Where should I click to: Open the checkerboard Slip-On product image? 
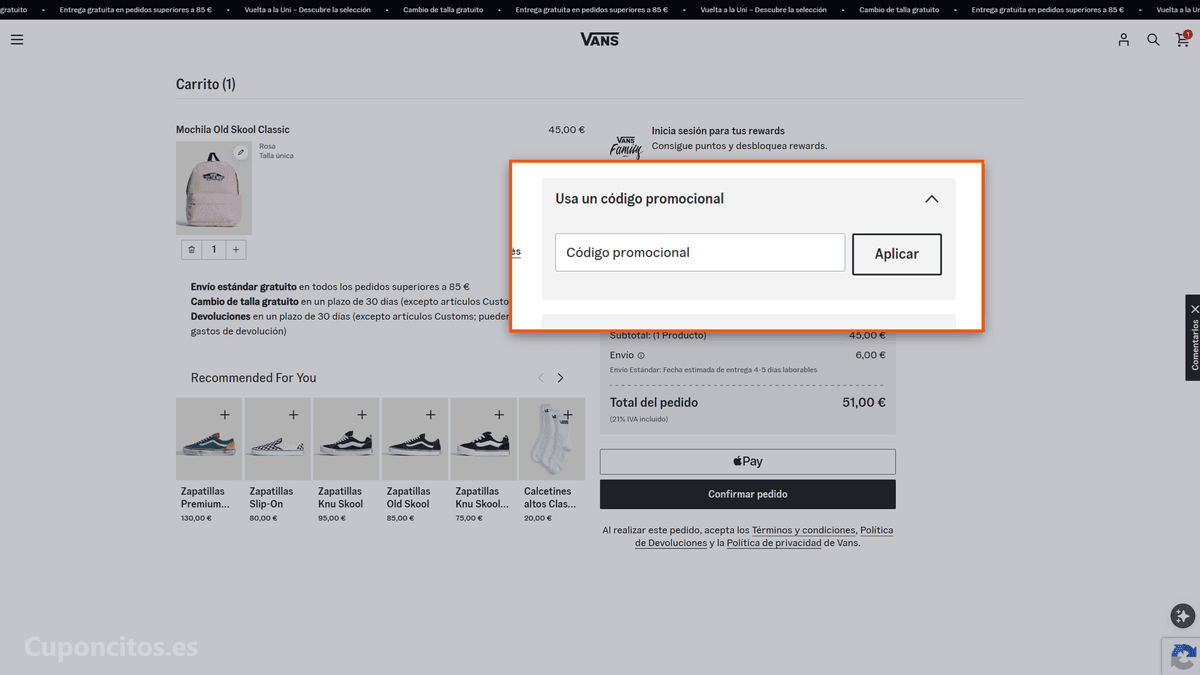coord(277,439)
